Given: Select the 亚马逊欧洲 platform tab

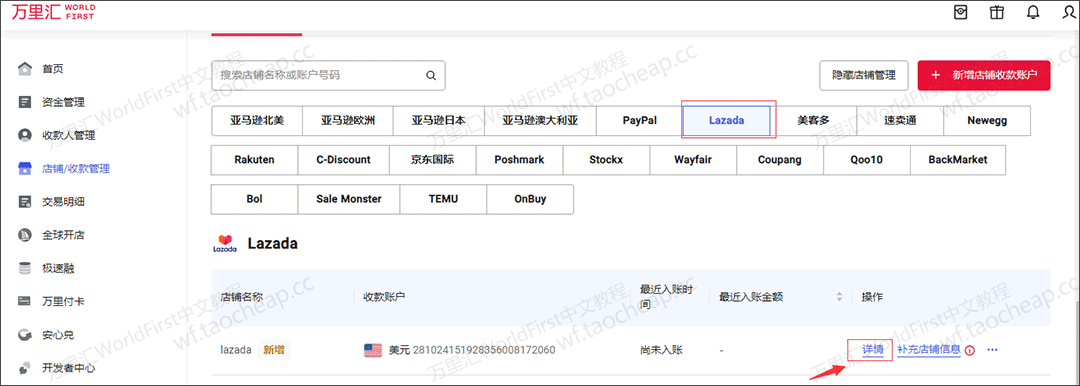Looking at the screenshot, I should [348, 121].
